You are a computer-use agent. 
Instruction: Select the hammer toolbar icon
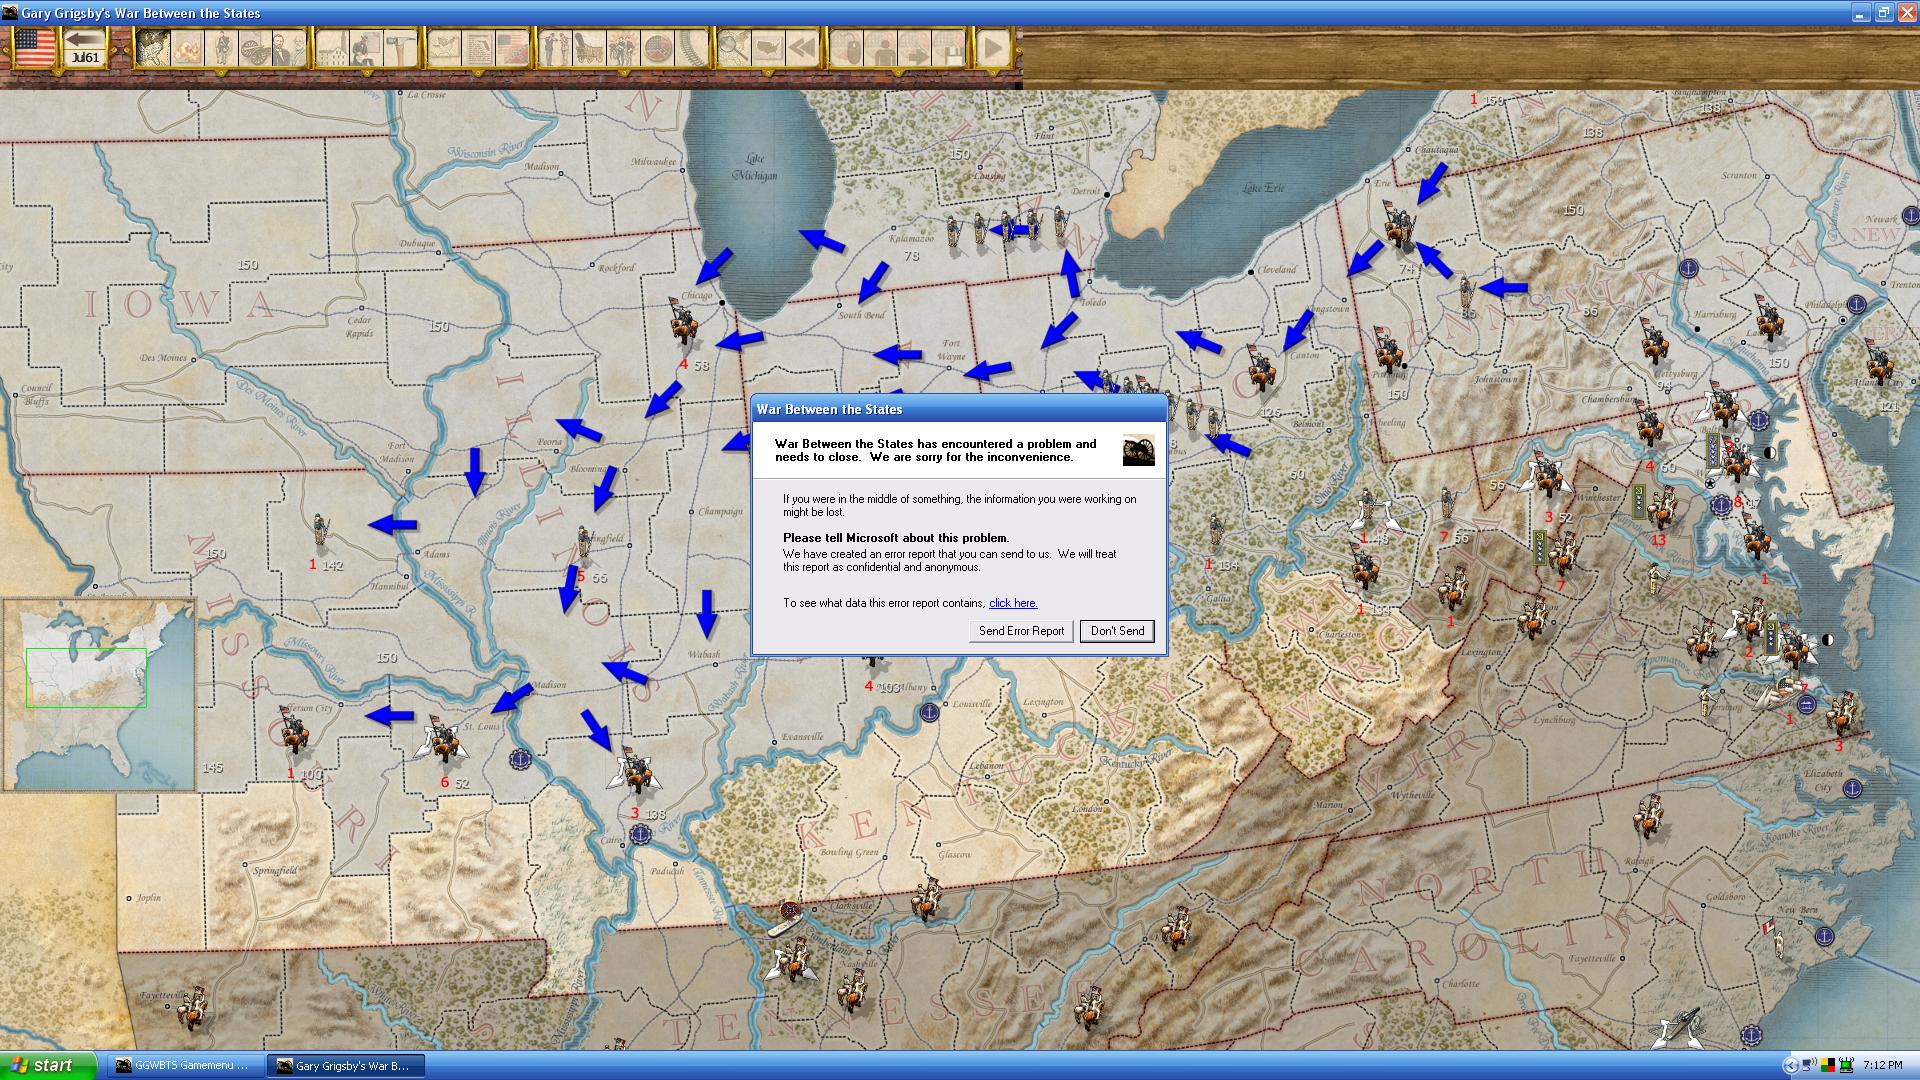[400, 47]
